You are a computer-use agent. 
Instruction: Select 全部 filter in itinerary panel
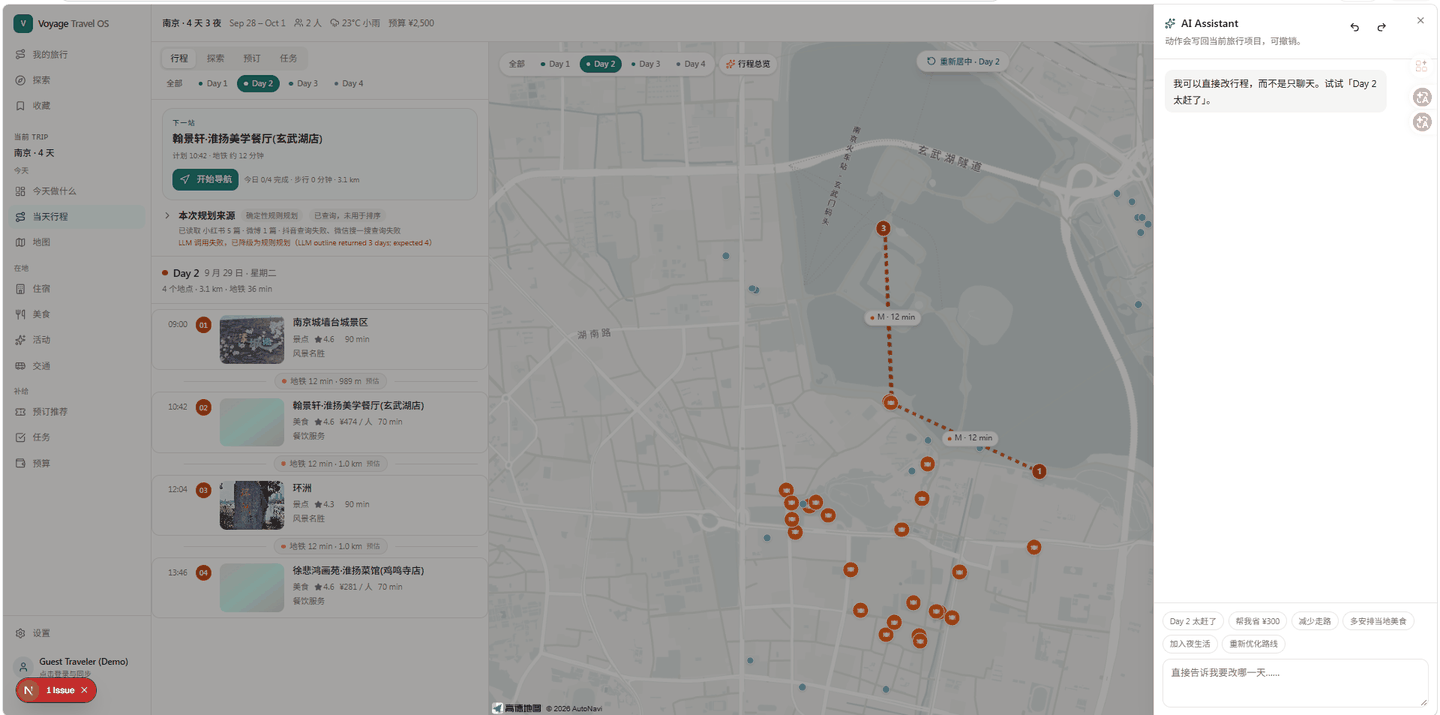pyautogui.click(x=174, y=84)
